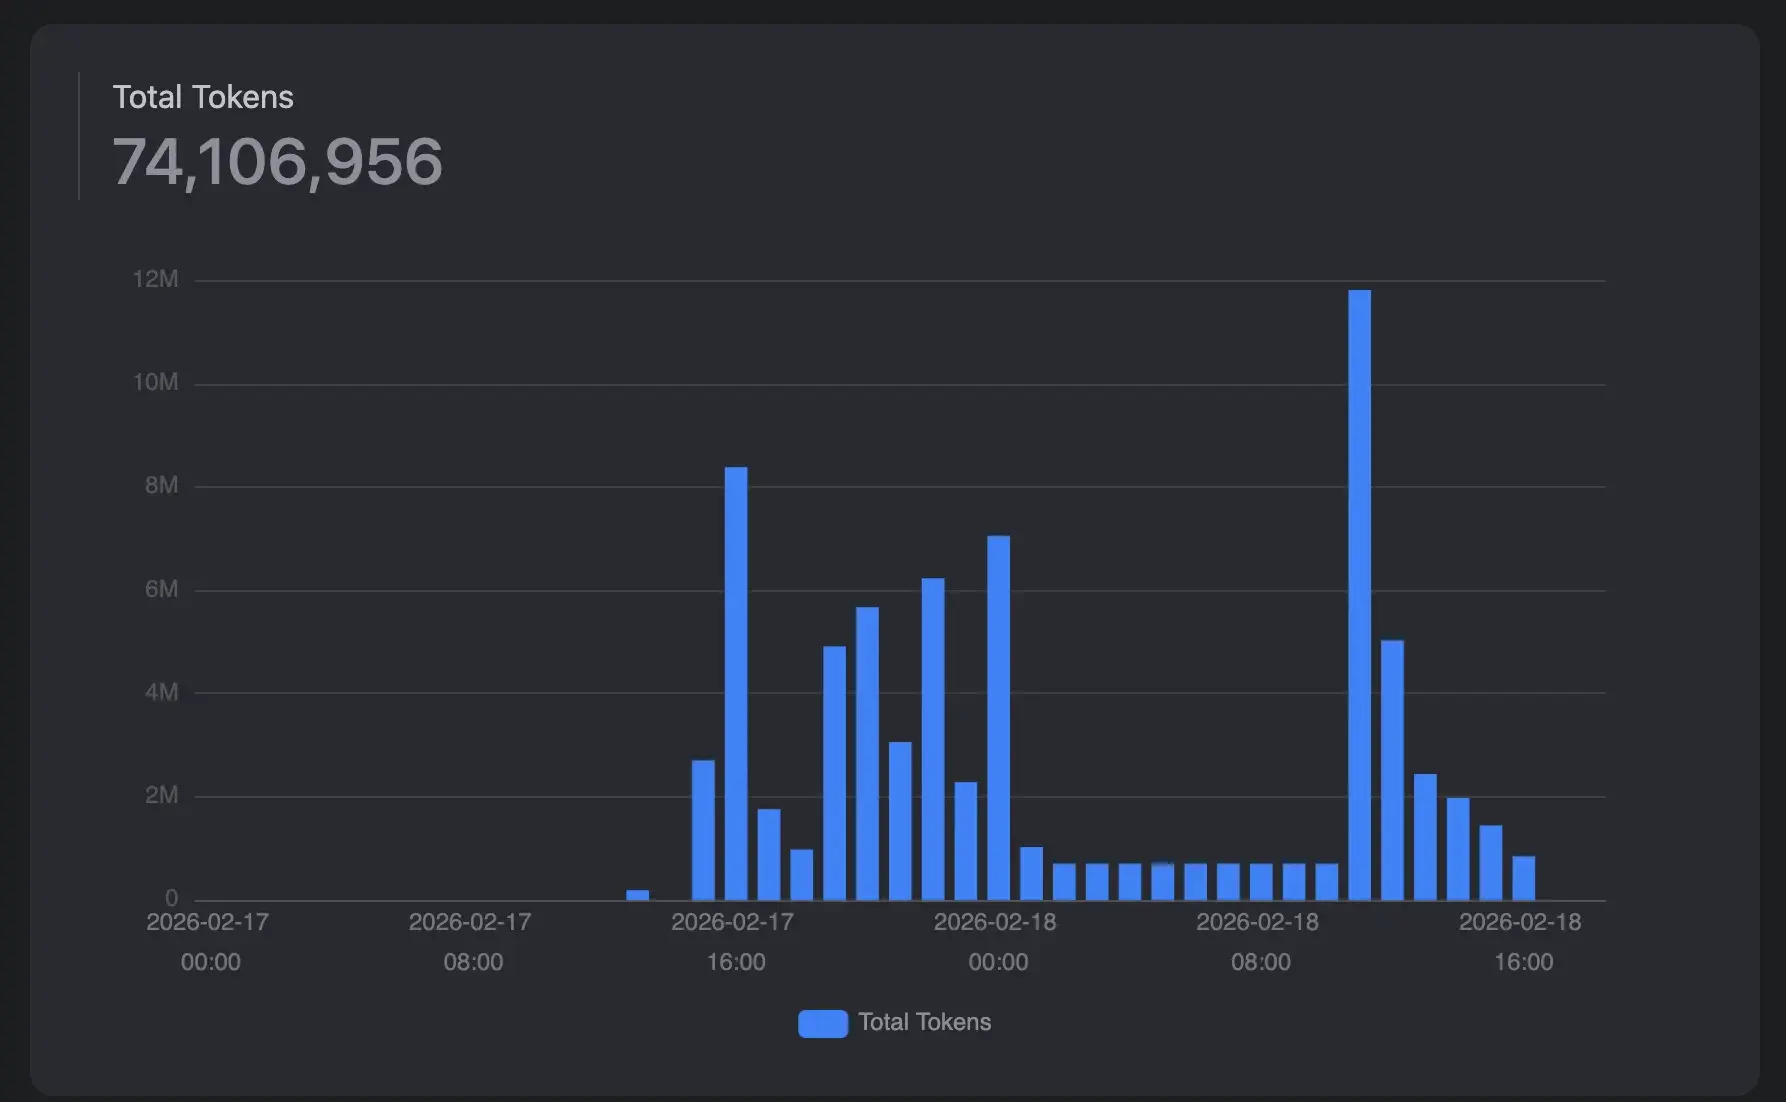Select the 6.2M bar at Feb 17 22:00
This screenshot has width=1786, height=1102.
pyautogui.click(x=933, y=739)
